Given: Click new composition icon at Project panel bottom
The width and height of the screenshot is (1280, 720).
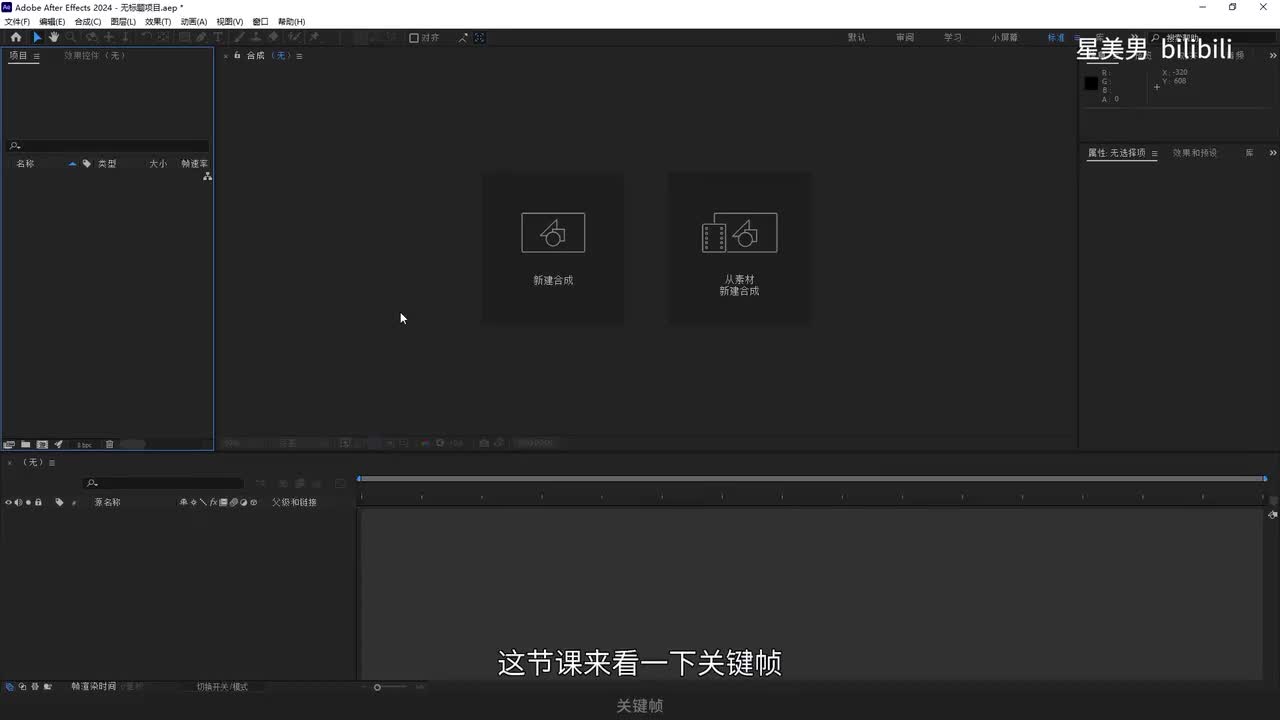Looking at the screenshot, I should click(x=42, y=444).
